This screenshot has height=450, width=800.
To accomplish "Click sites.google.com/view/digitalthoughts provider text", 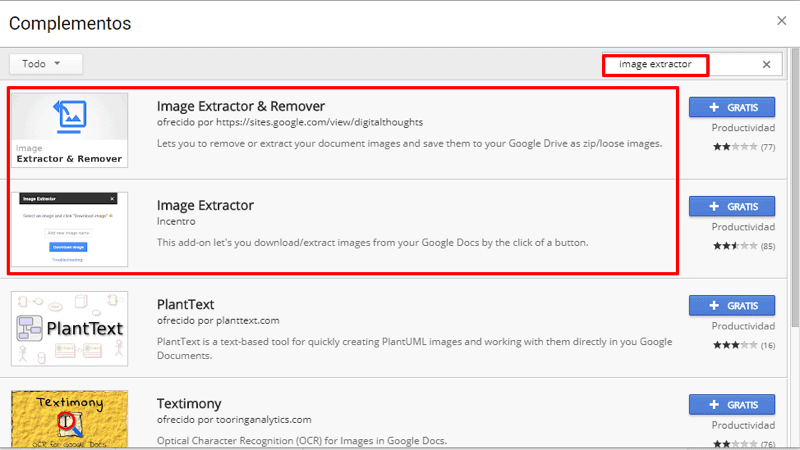I will click(319, 122).
